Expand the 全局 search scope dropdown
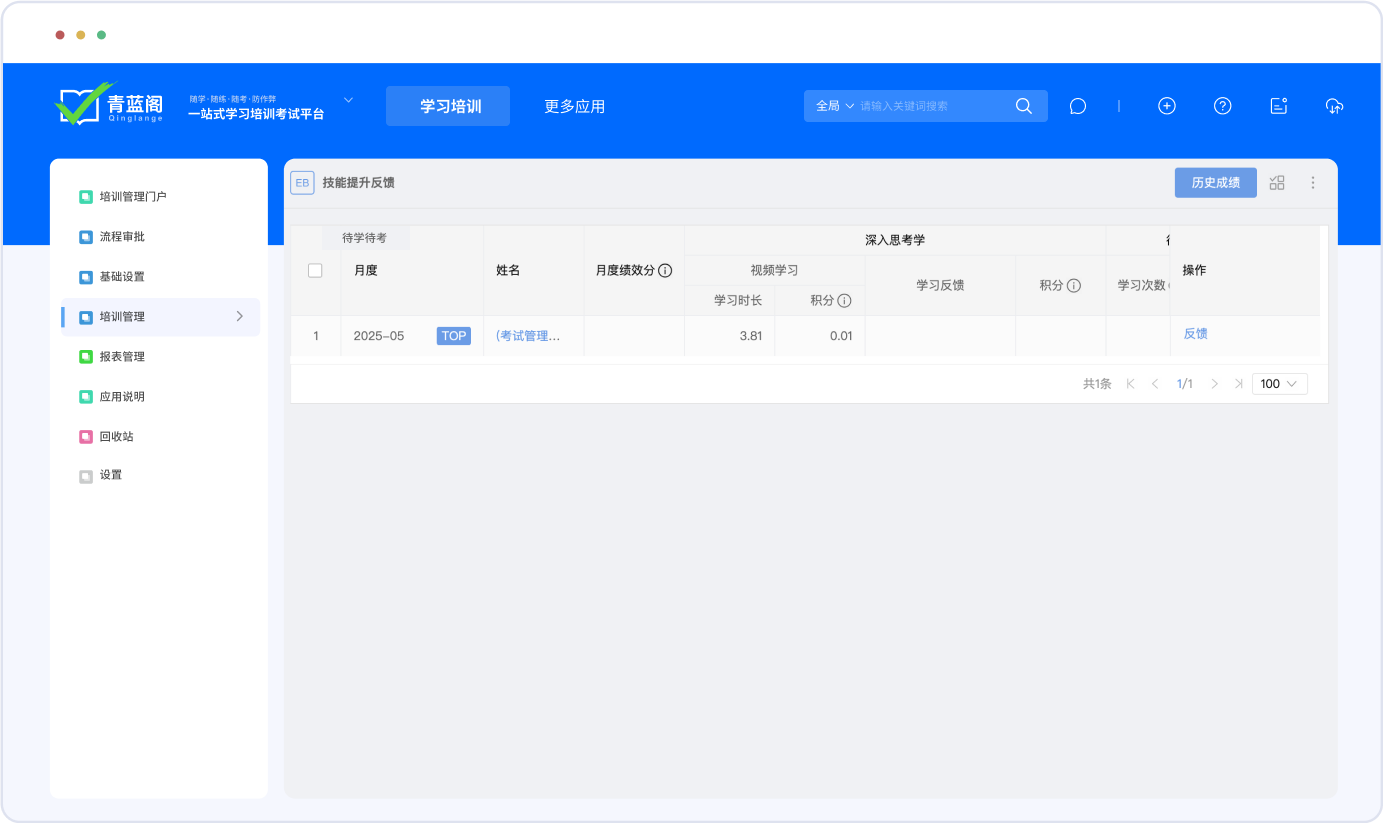 [834, 106]
